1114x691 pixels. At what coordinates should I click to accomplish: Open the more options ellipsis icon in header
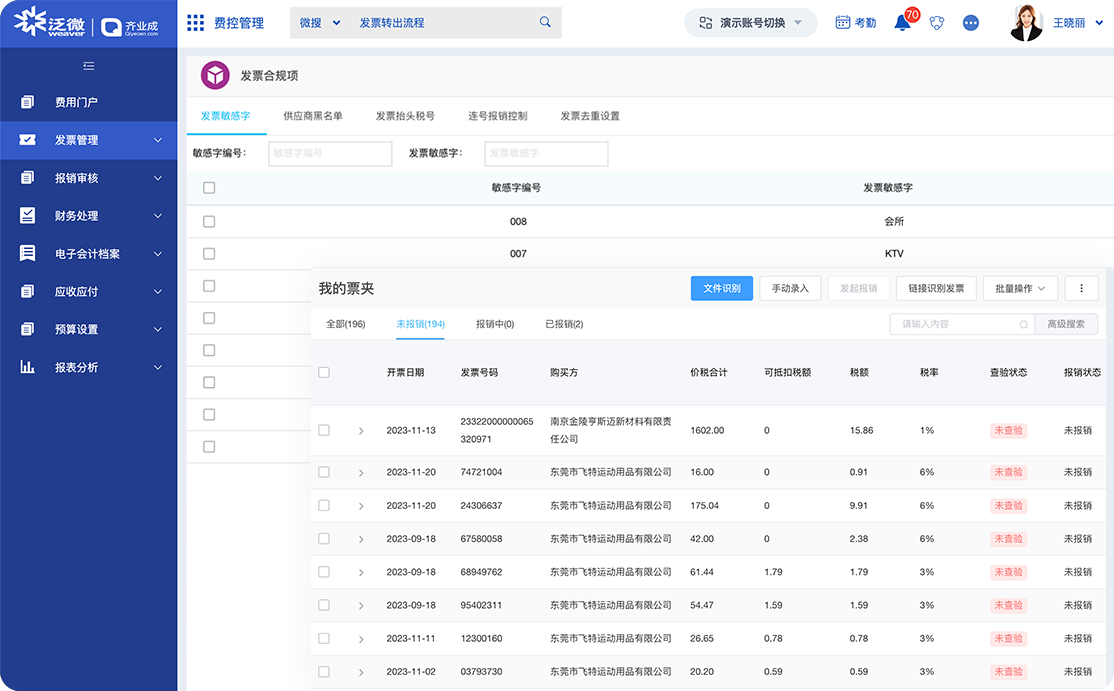coord(970,22)
